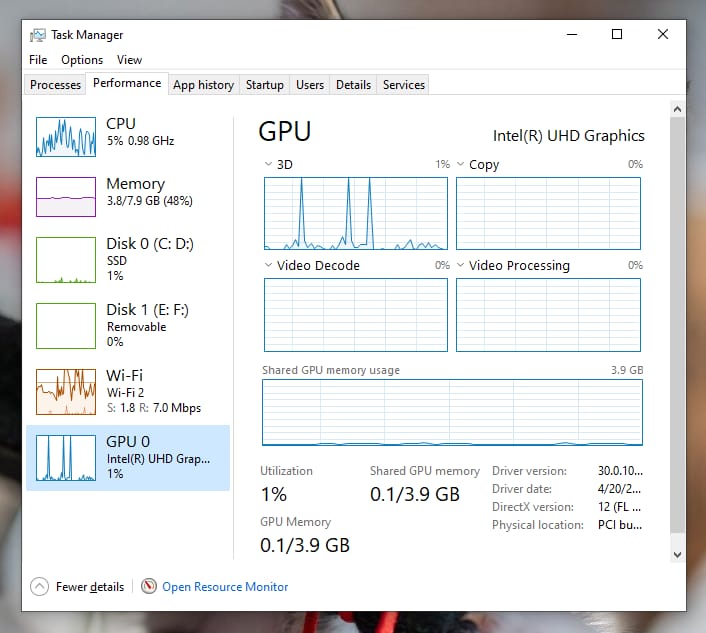Viewport: 706px width, 633px height.
Task: Click the Physical location value PCI bu...
Action: click(620, 524)
